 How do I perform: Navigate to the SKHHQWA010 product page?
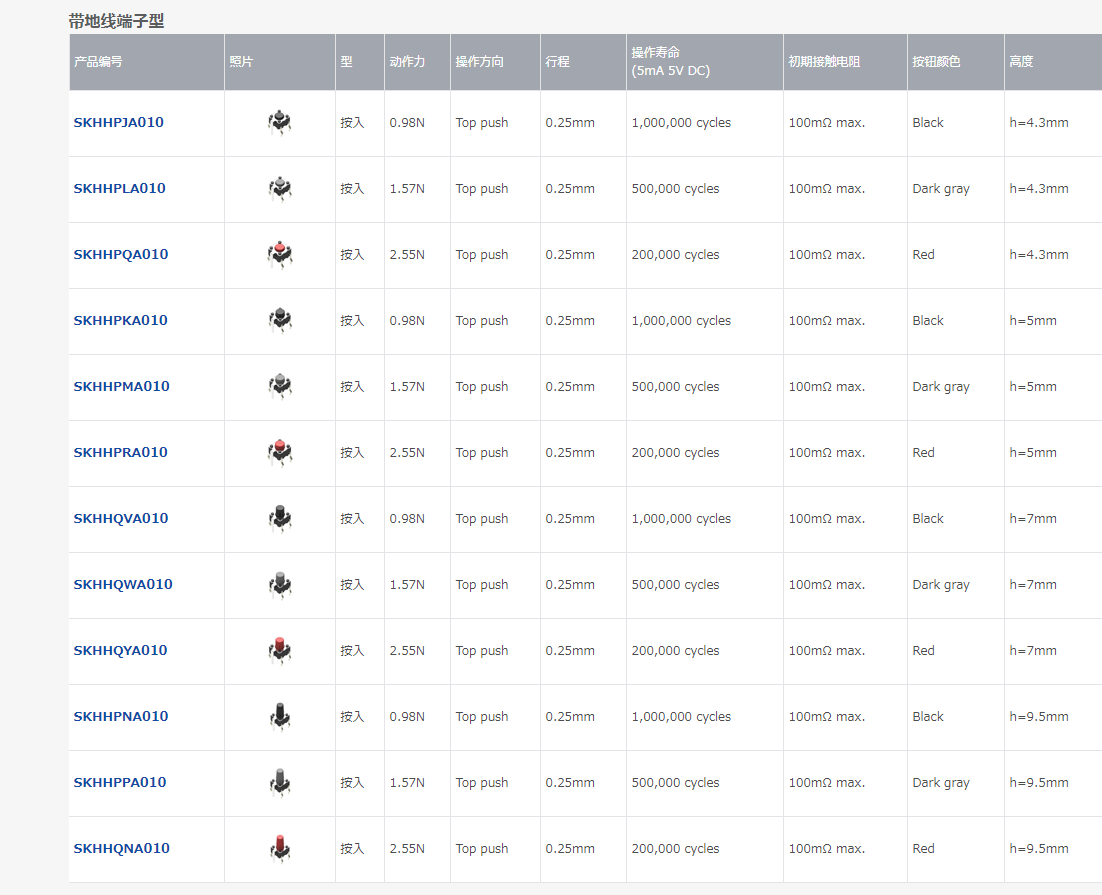122,585
